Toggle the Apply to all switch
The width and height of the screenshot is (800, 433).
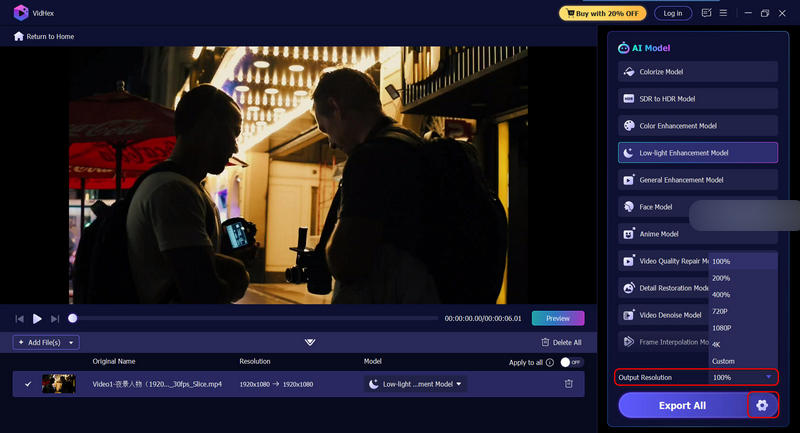[571, 362]
